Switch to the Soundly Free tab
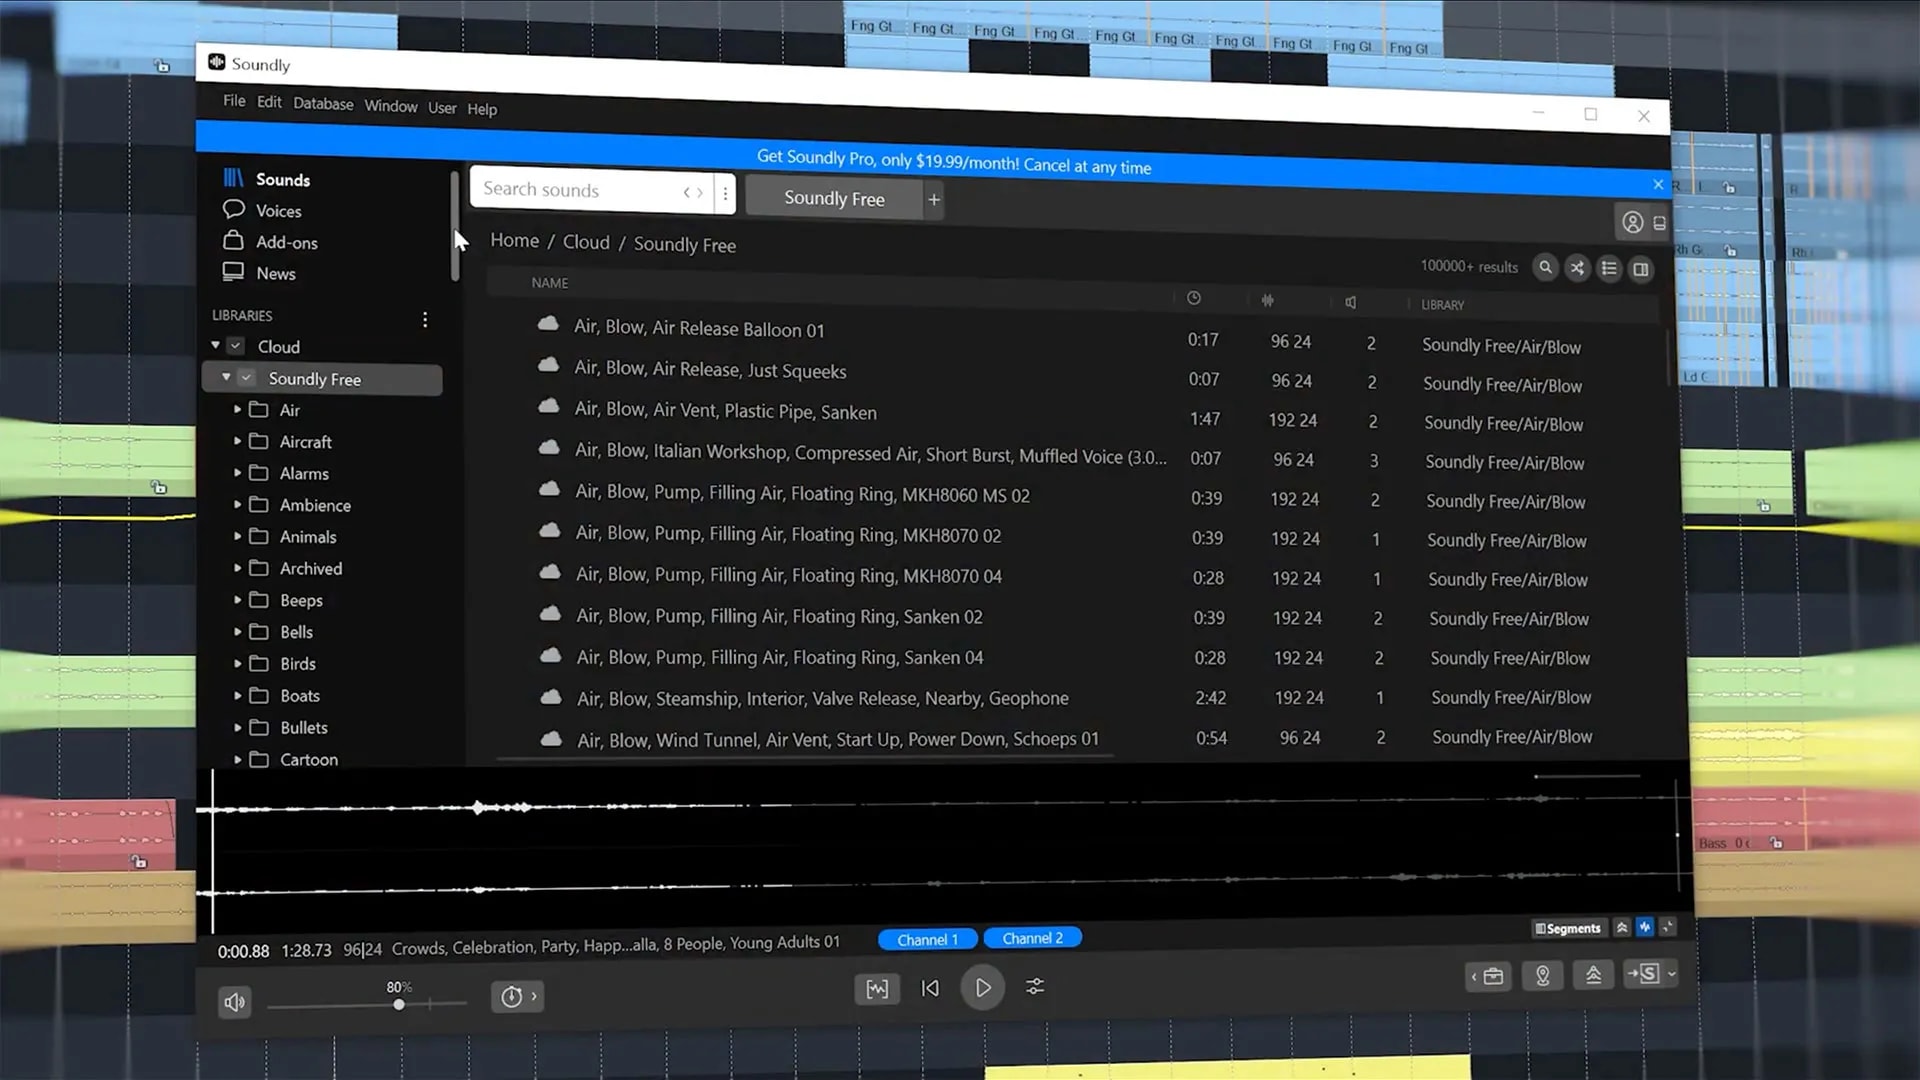This screenshot has width=1920, height=1080. click(x=833, y=198)
